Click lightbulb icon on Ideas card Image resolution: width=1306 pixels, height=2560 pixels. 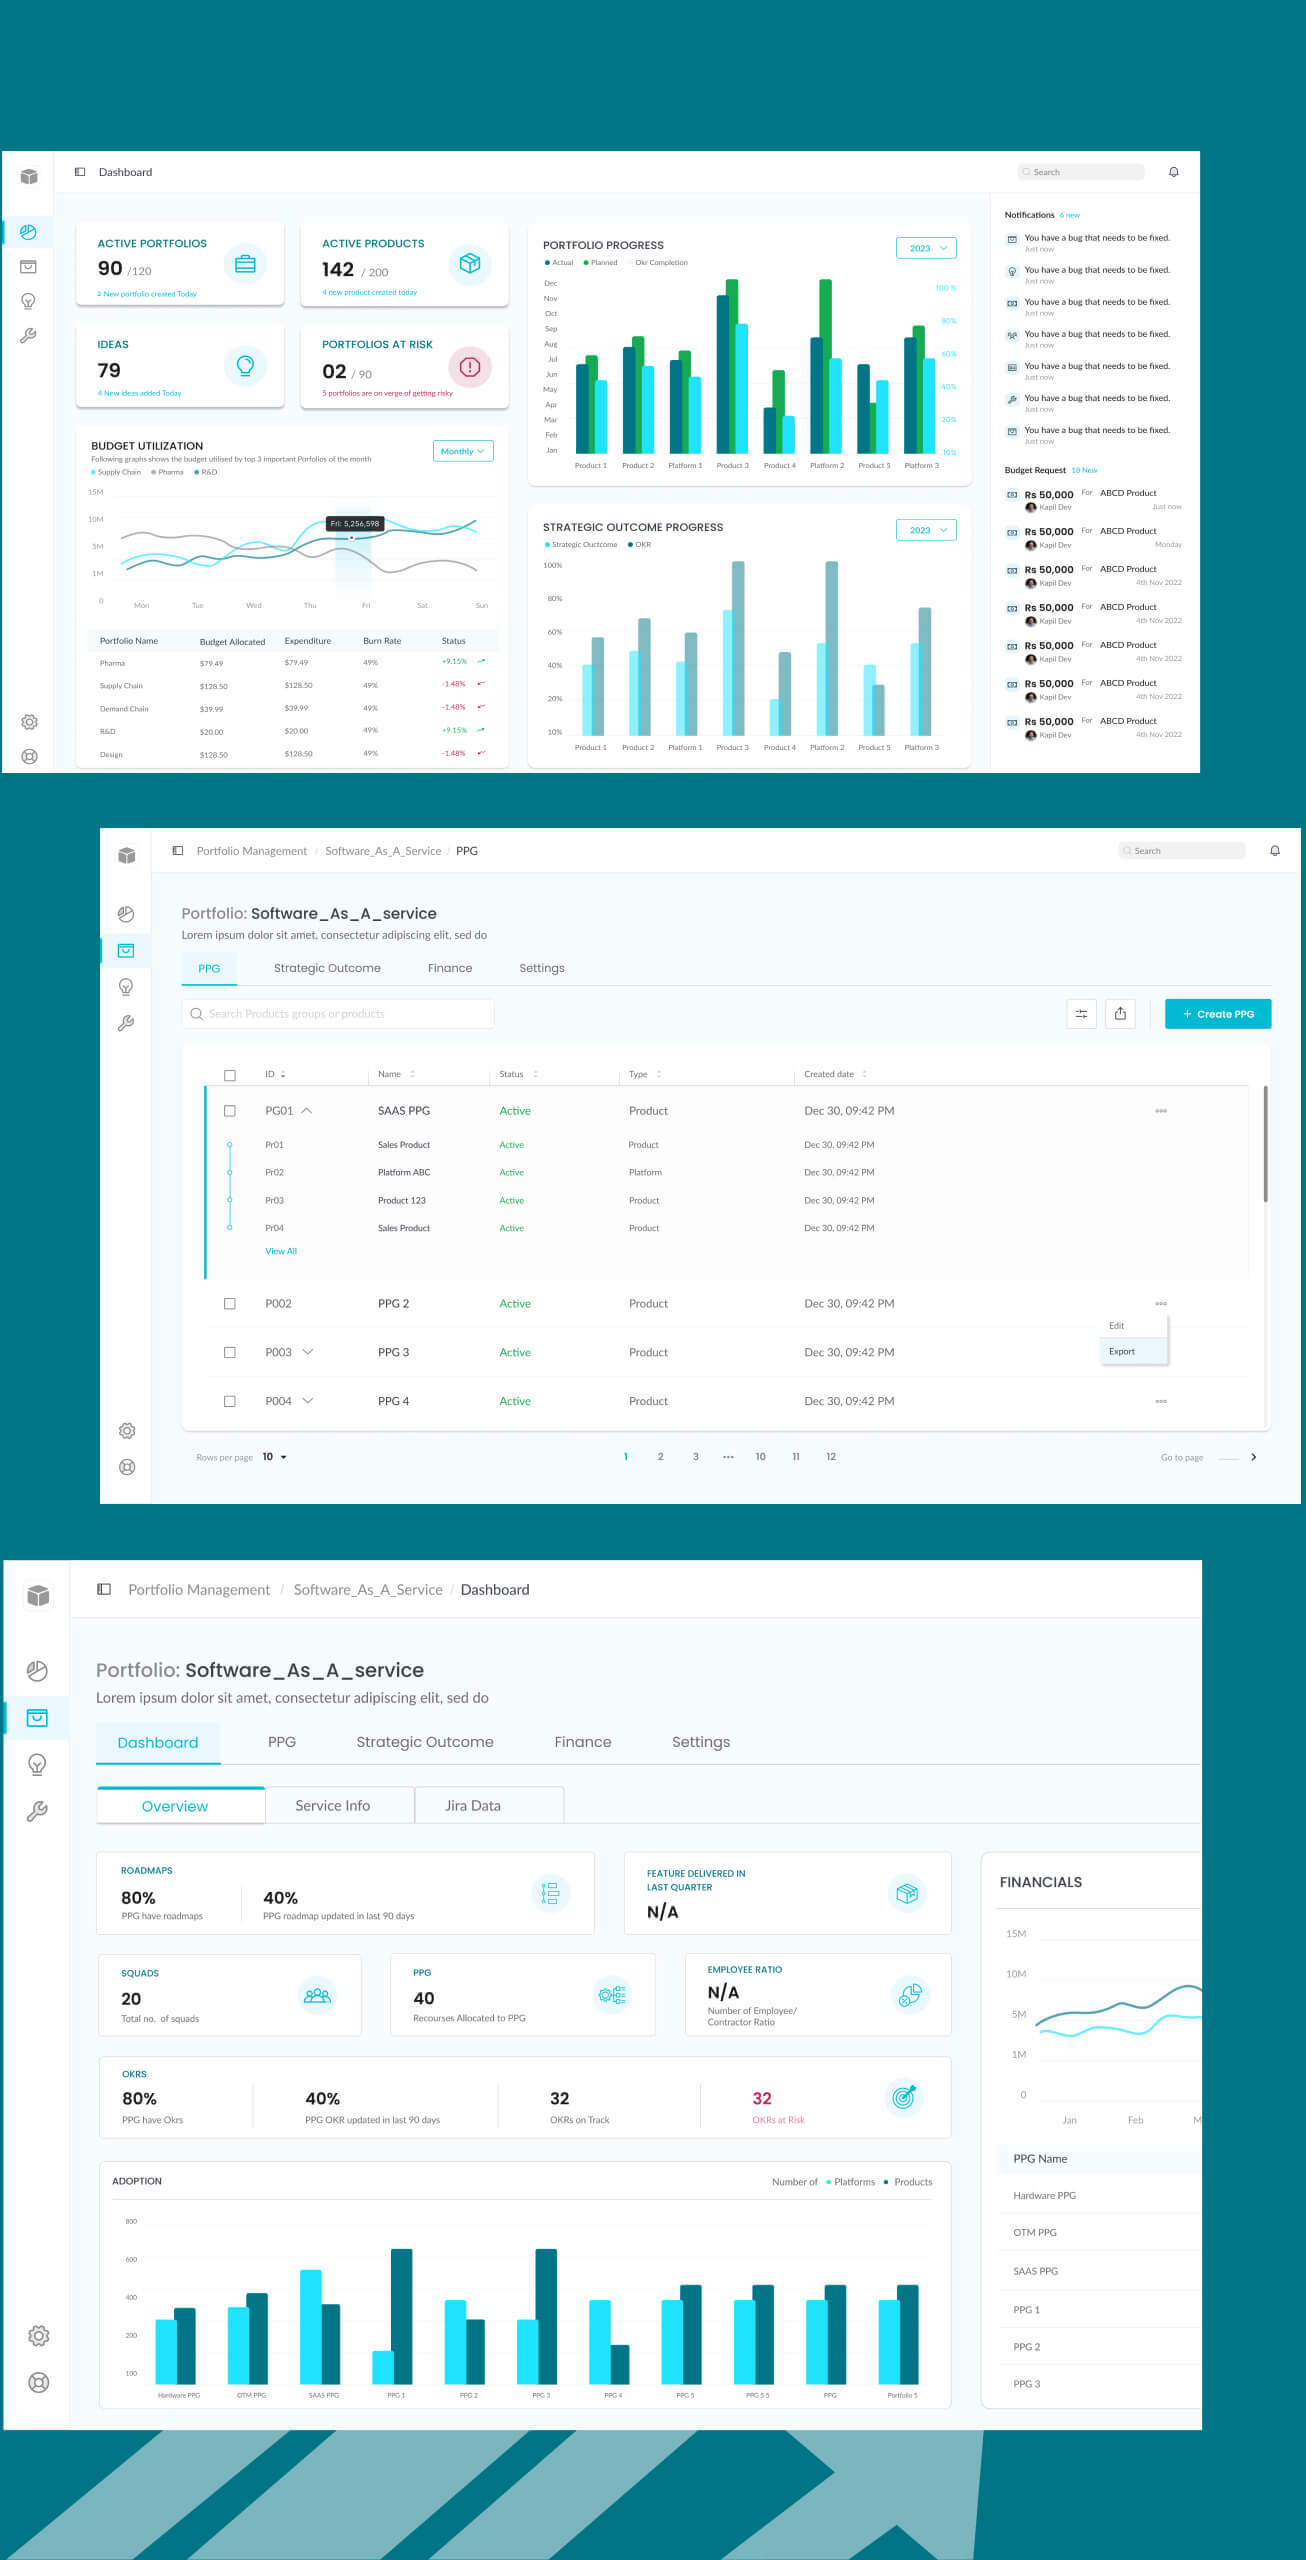tap(245, 366)
